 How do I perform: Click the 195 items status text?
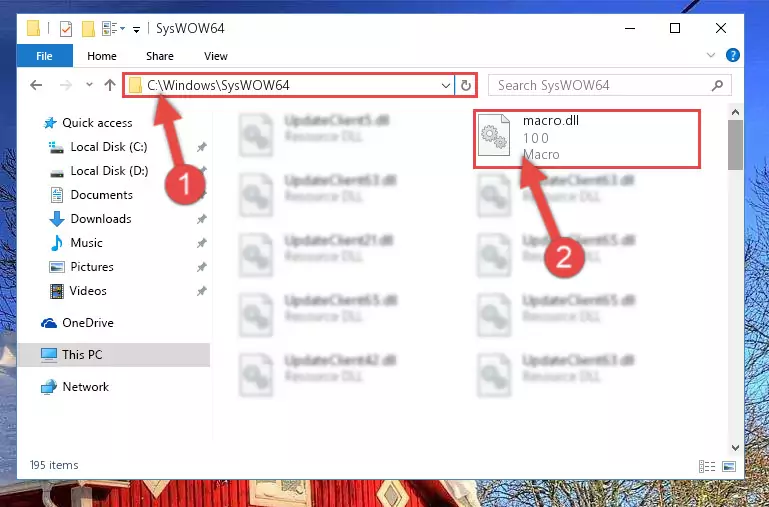tap(54, 465)
